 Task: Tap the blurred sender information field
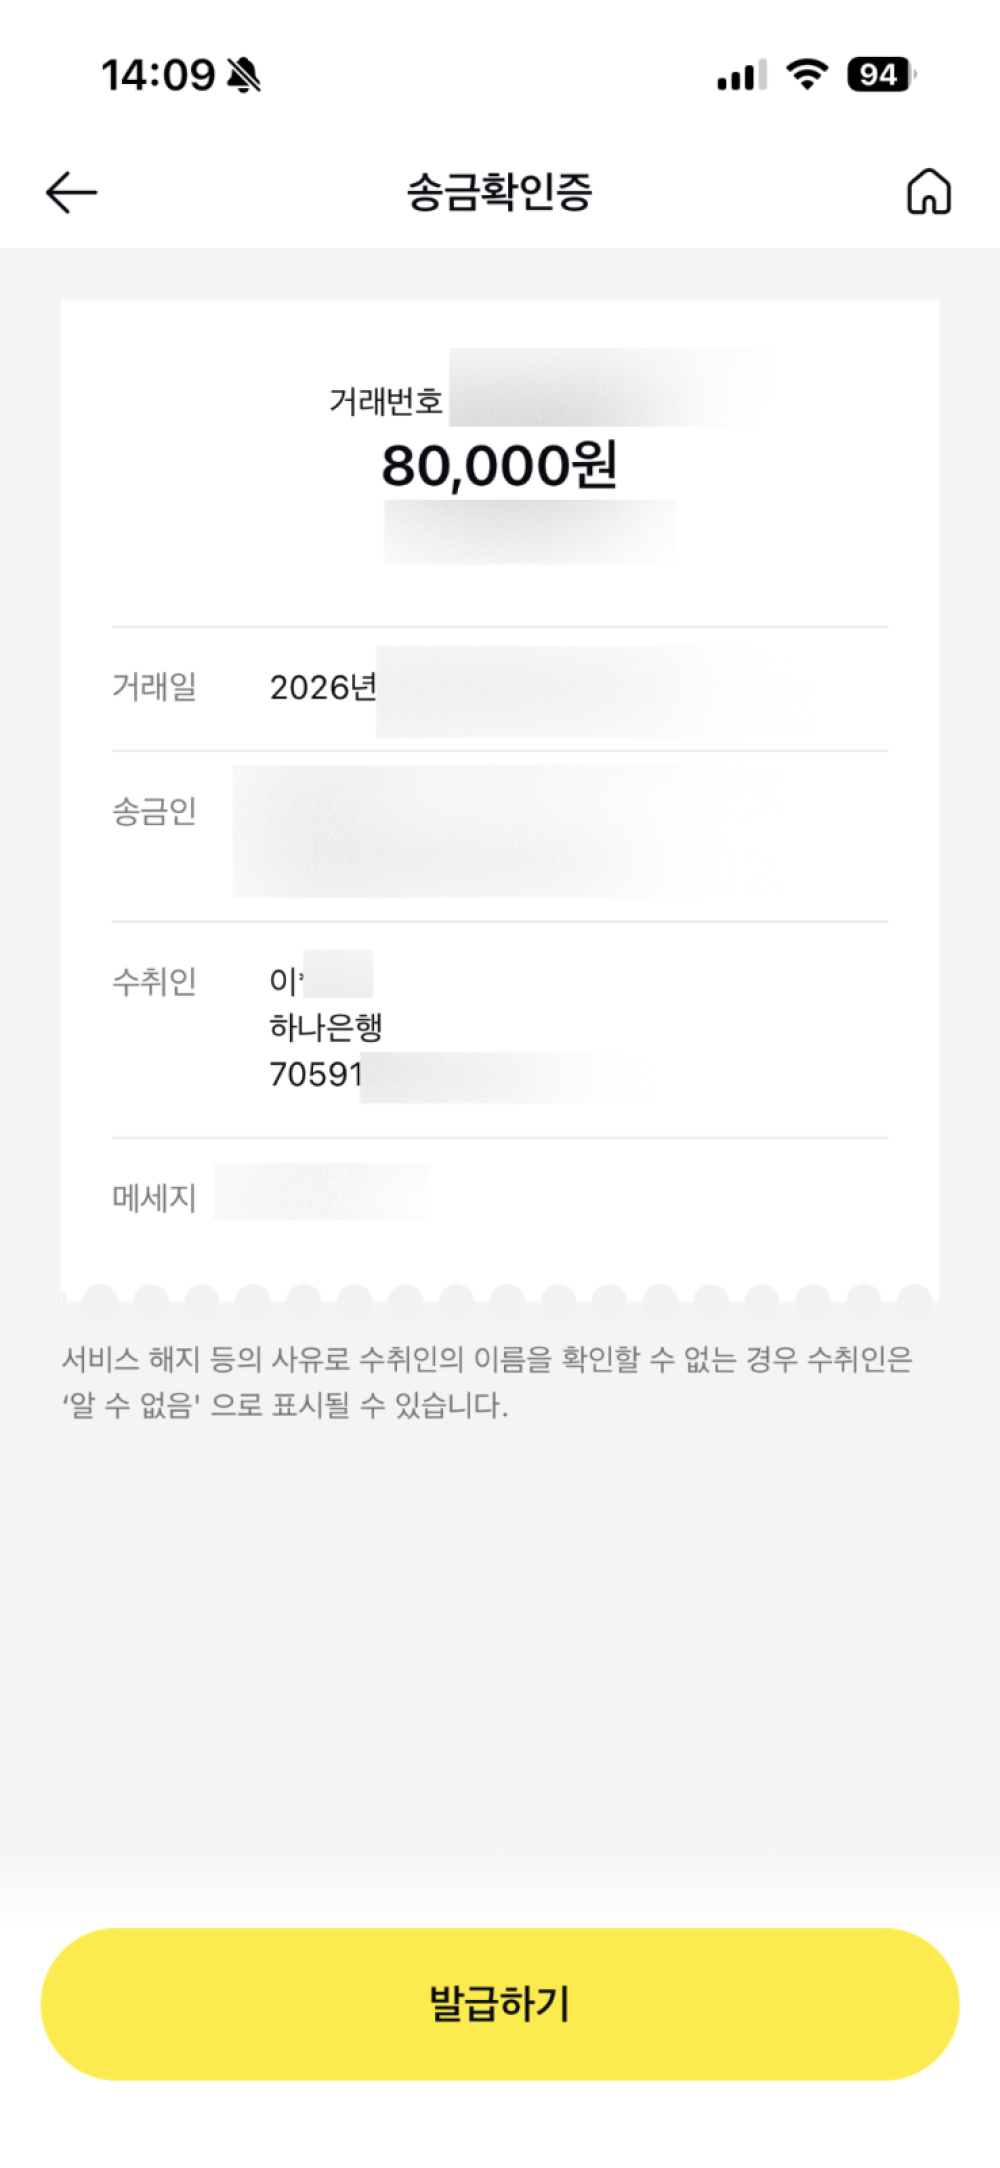470,830
